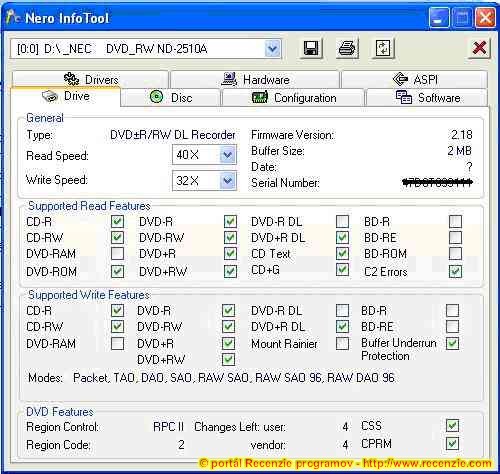Toggle DVD+RW checkbox in Write Features

(228, 359)
